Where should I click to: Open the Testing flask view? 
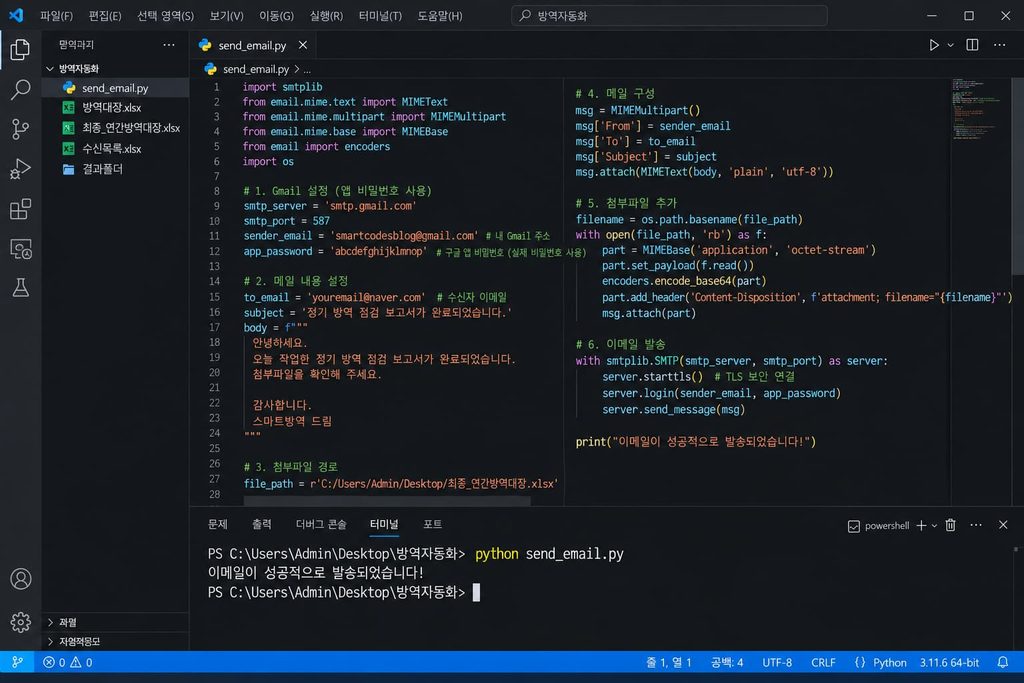(x=20, y=288)
